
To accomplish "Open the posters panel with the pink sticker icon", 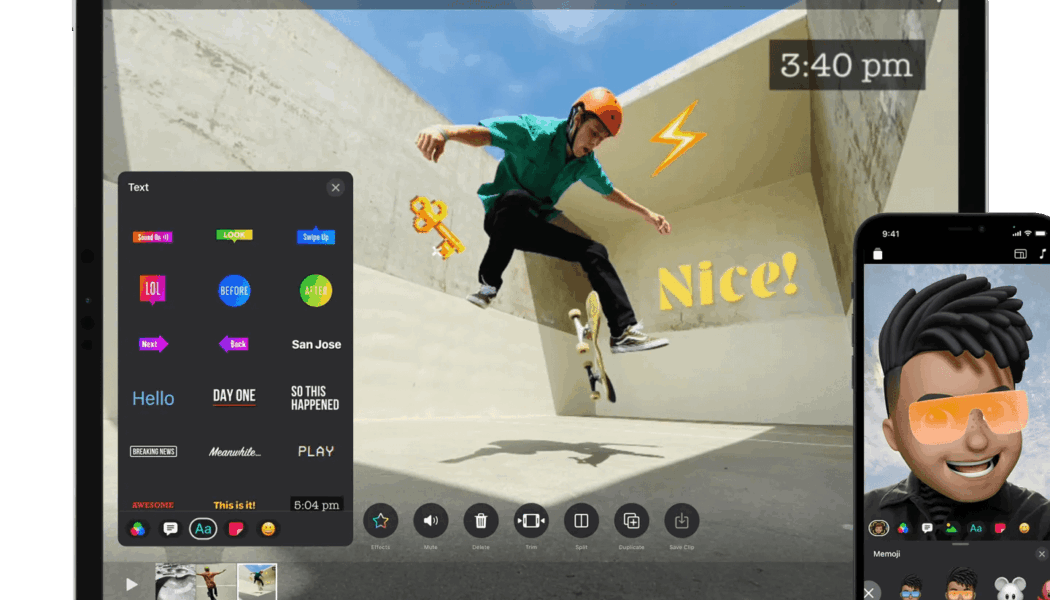I will pyautogui.click(x=235, y=528).
